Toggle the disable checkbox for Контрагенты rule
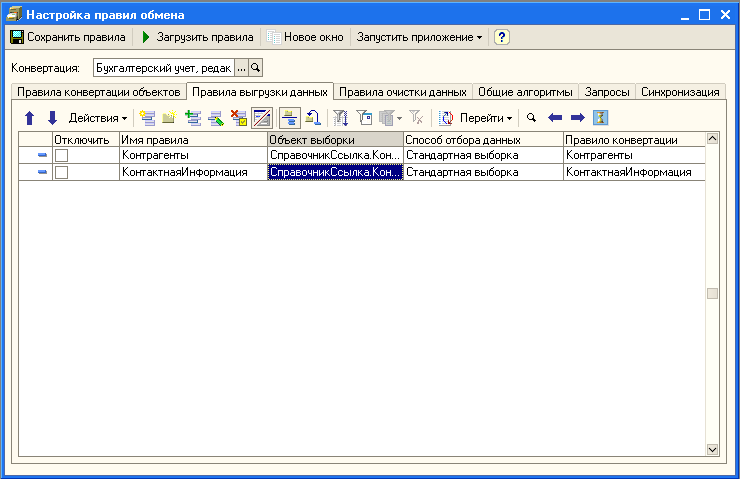The width and height of the screenshot is (740, 479). coord(61,156)
